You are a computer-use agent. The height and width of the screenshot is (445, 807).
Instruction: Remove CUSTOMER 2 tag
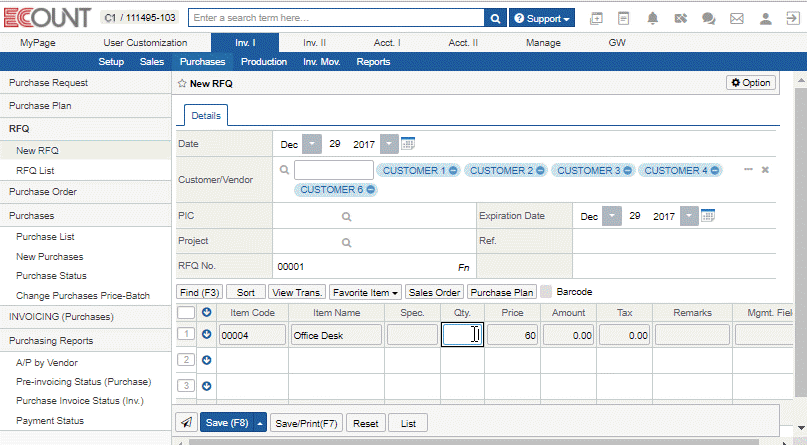tap(540, 170)
